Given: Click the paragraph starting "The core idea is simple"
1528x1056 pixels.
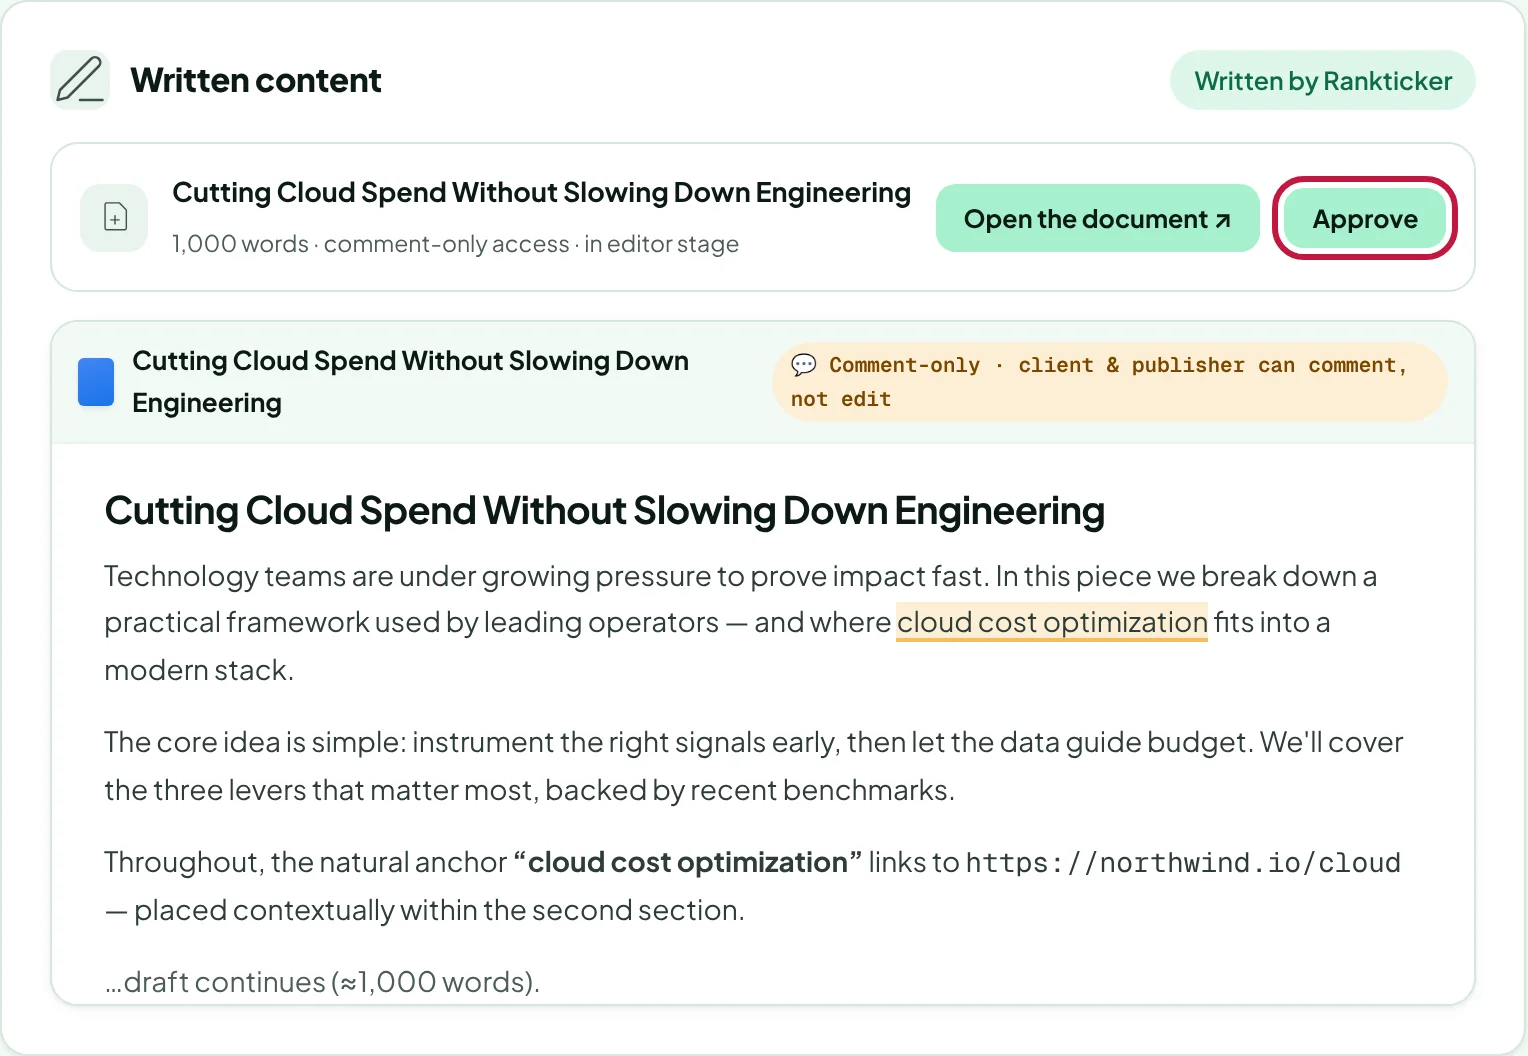Looking at the screenshot, I should 753,766.
